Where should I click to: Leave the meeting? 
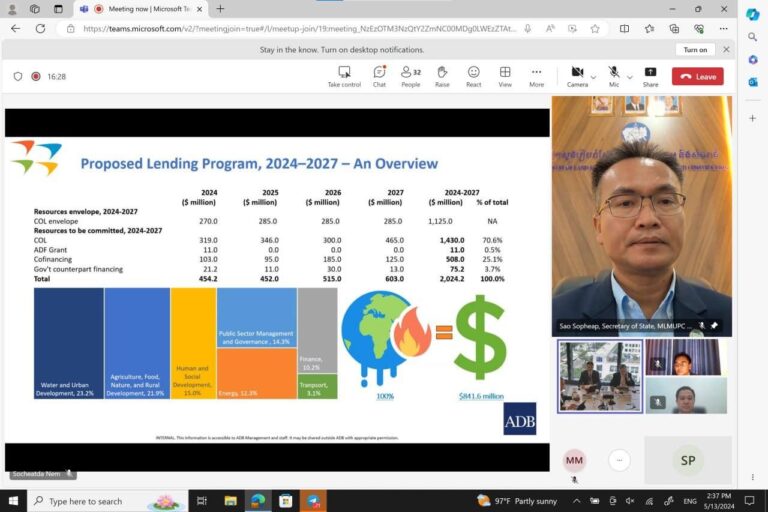point(697,76)
